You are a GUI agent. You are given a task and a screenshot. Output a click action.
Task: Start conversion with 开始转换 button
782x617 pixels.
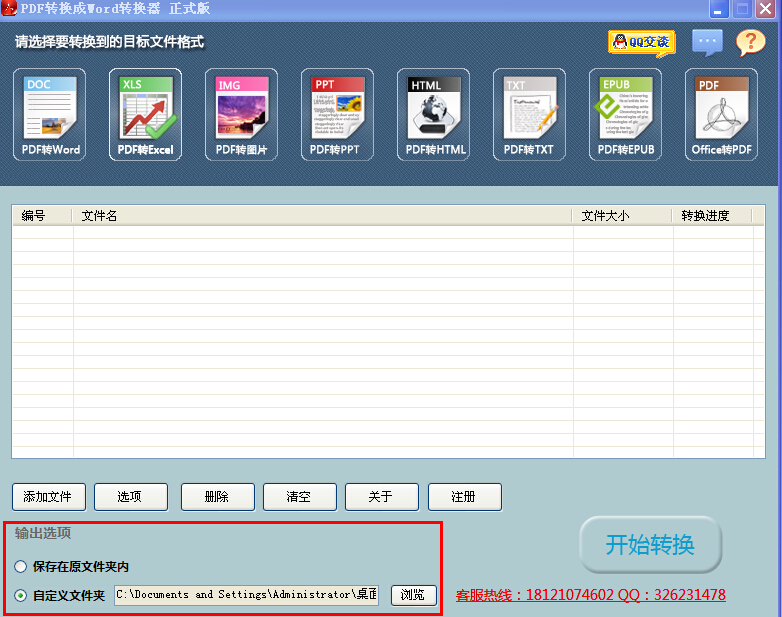click(650, 545)
